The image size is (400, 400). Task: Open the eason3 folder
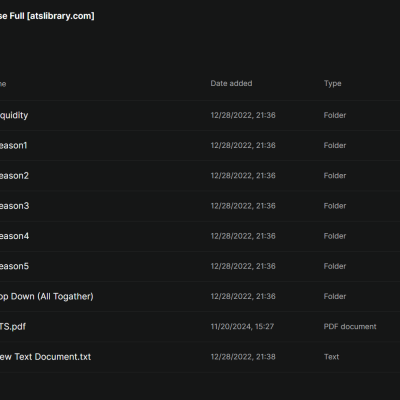click(14, 206)
